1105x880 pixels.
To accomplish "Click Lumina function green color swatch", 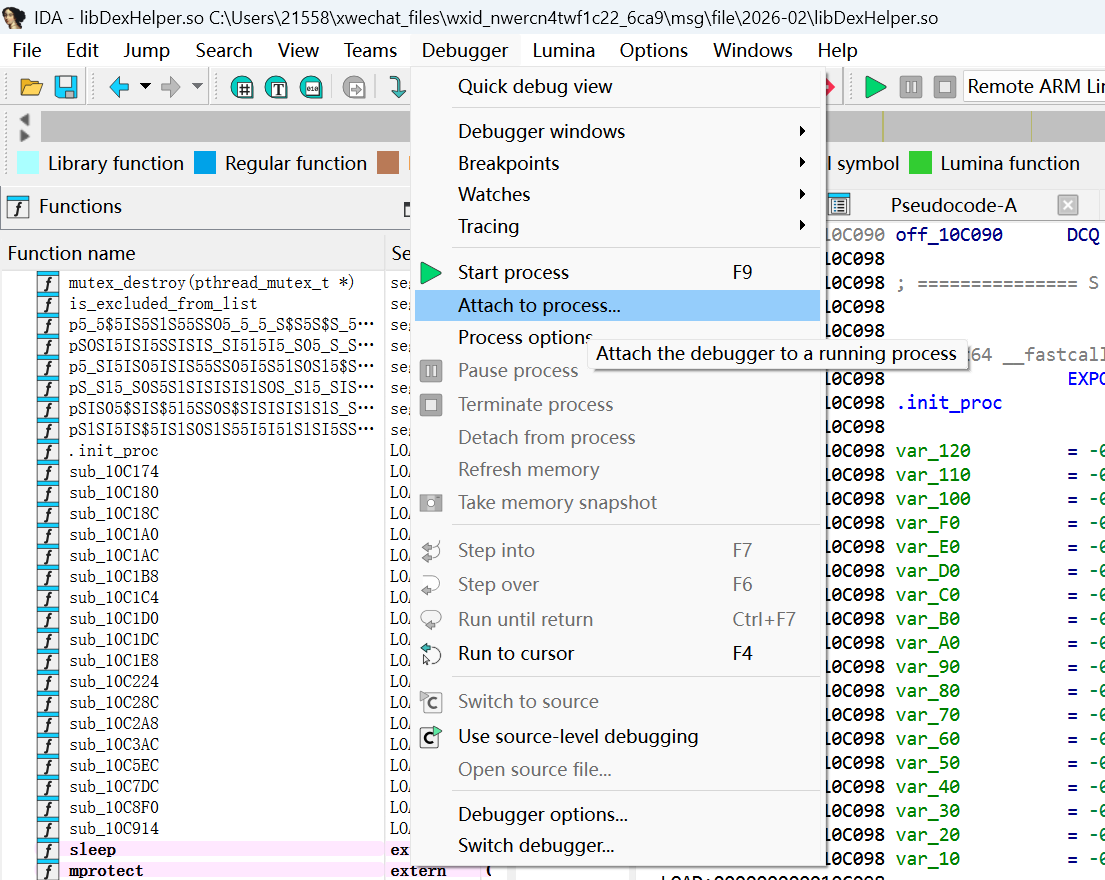I will pyautogui.click(x=920, y=163).
